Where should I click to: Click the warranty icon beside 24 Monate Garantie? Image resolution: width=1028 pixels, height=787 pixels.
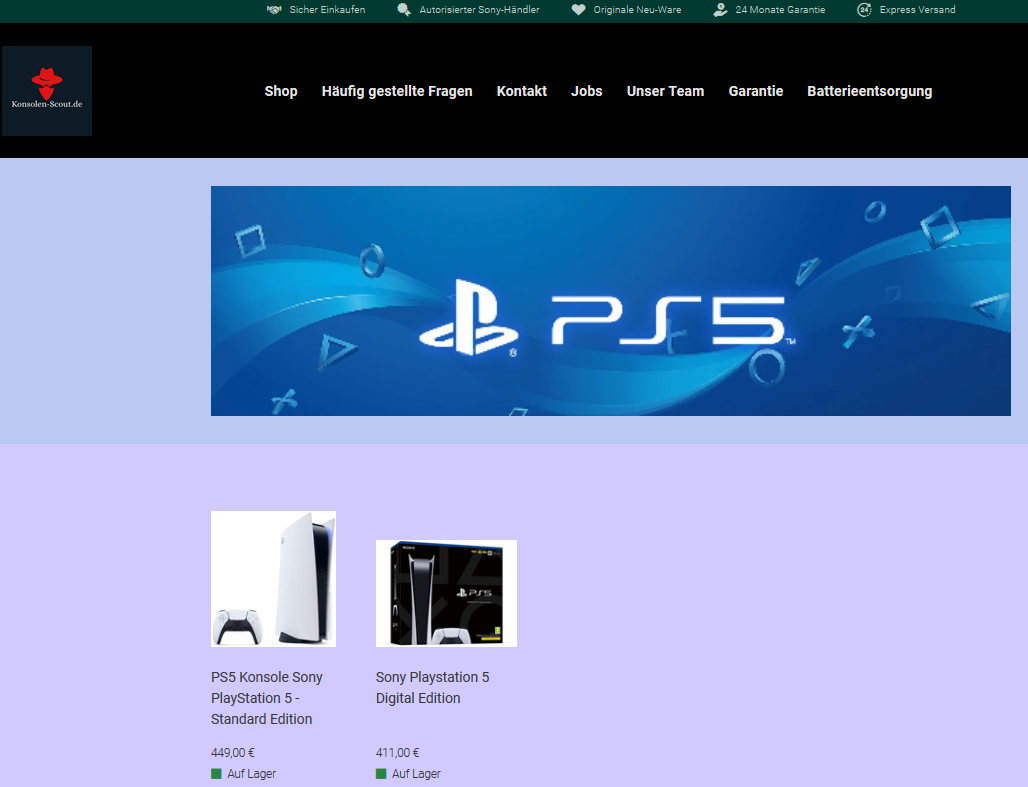[x=721, y=10]
